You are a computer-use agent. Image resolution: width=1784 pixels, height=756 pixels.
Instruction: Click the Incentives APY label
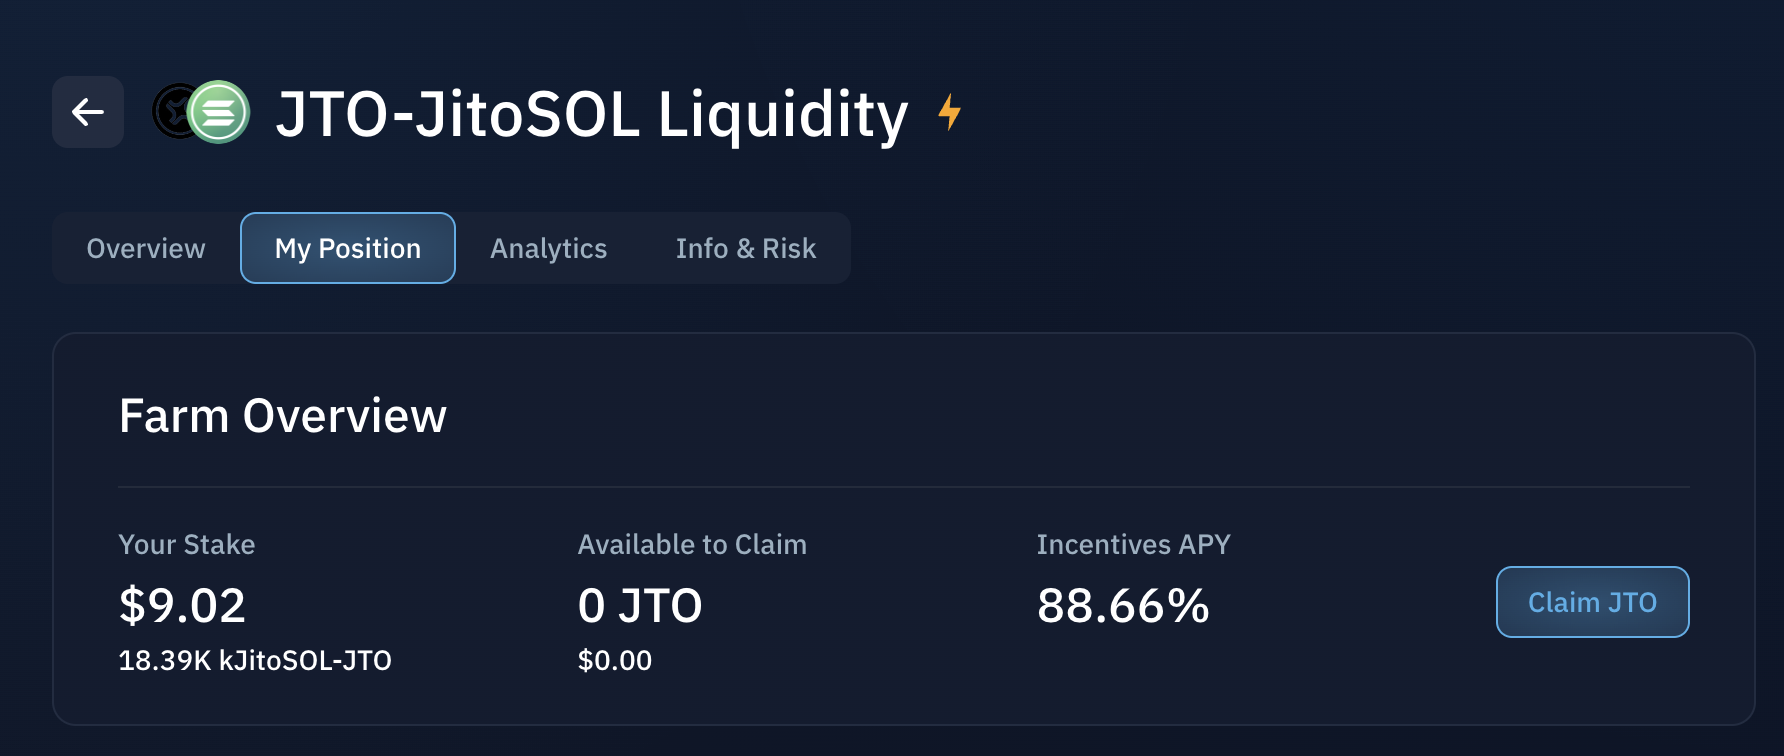tap(1133, 544)
